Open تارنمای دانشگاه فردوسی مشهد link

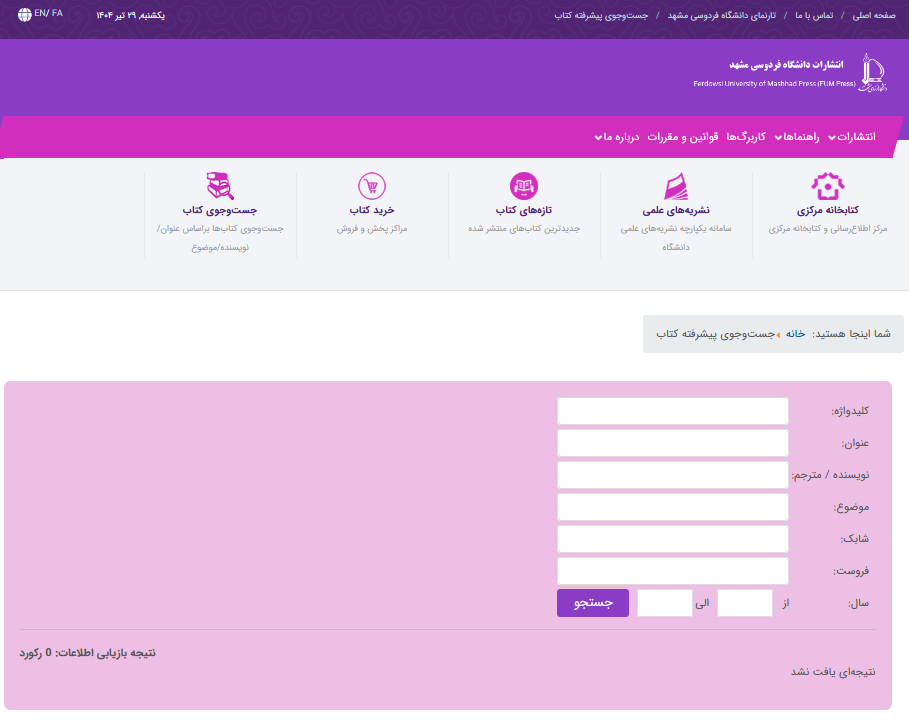[x=721, y=15]
